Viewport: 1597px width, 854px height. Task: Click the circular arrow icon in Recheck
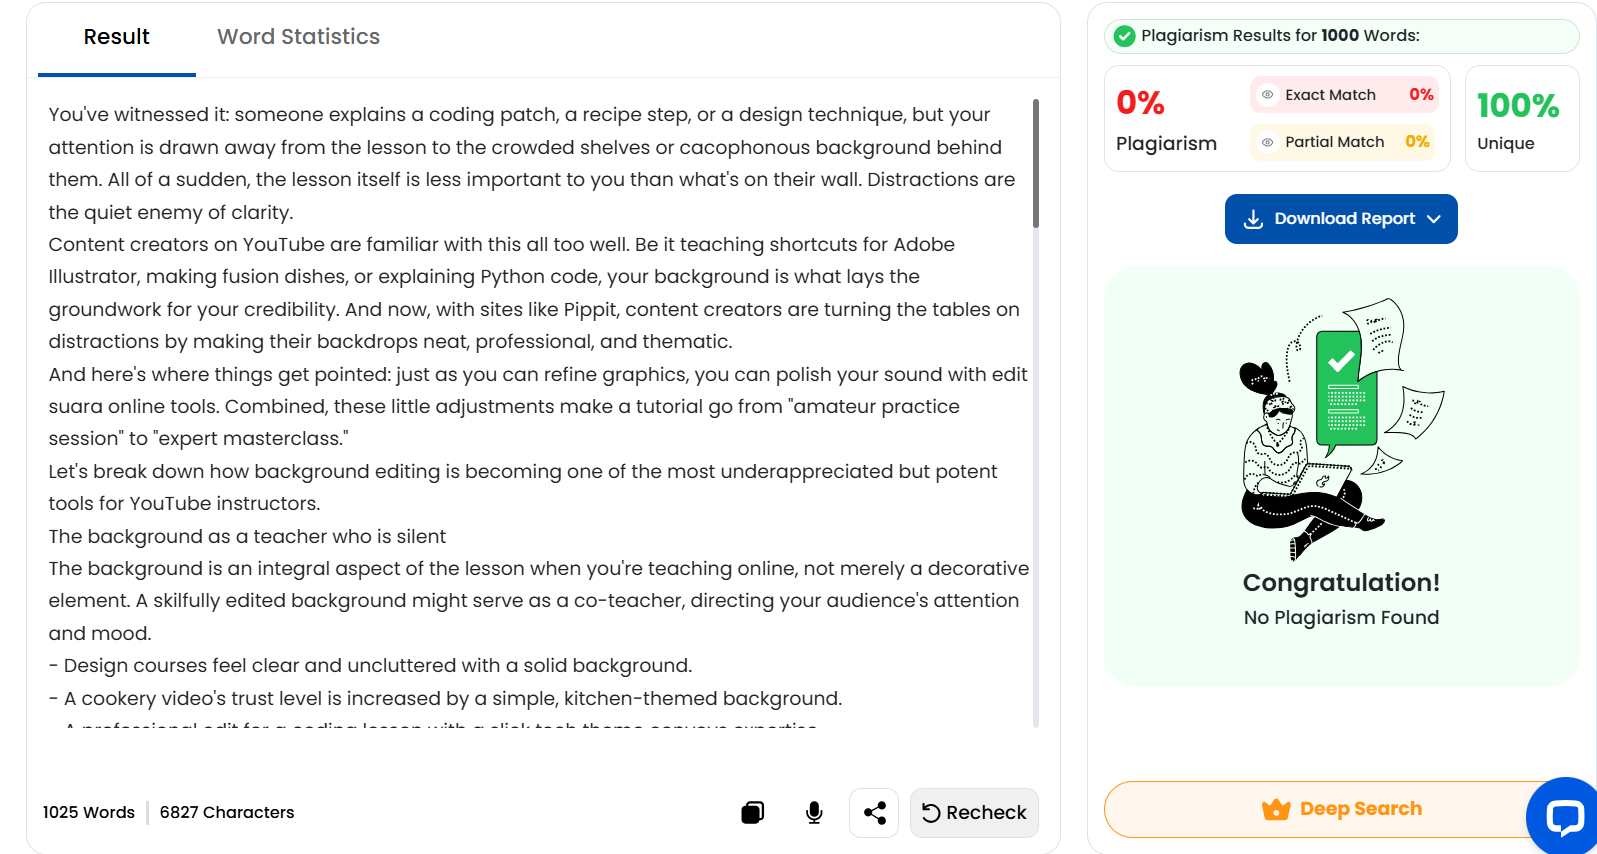point(931,813)
